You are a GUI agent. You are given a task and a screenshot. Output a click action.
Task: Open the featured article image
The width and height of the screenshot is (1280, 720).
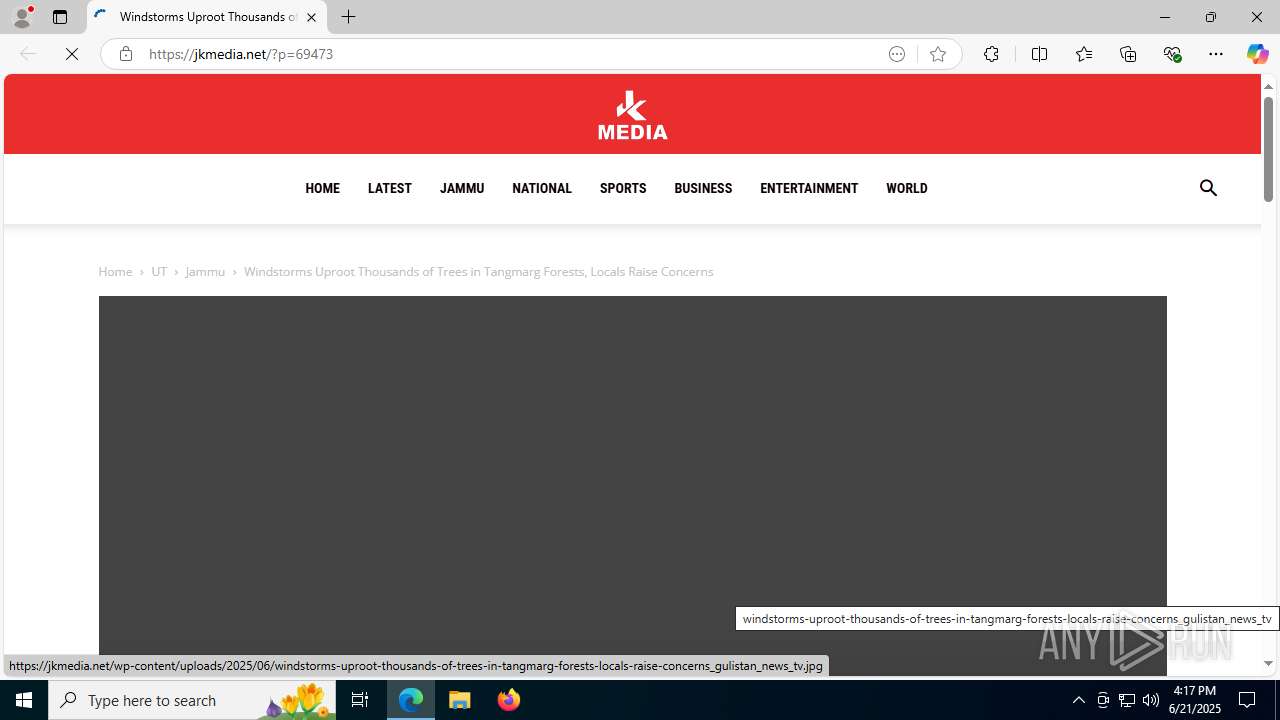[x=632, y=485]
